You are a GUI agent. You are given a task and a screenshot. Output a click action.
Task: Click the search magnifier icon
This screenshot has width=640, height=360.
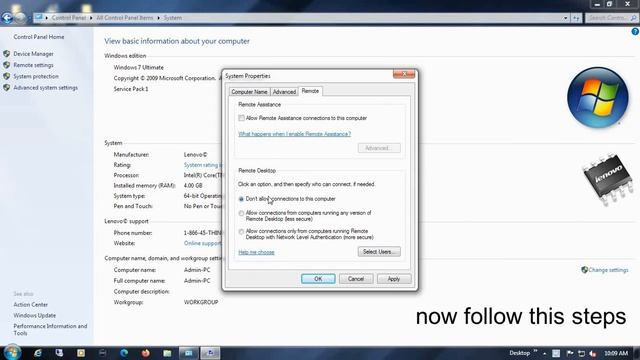(633, 18)
